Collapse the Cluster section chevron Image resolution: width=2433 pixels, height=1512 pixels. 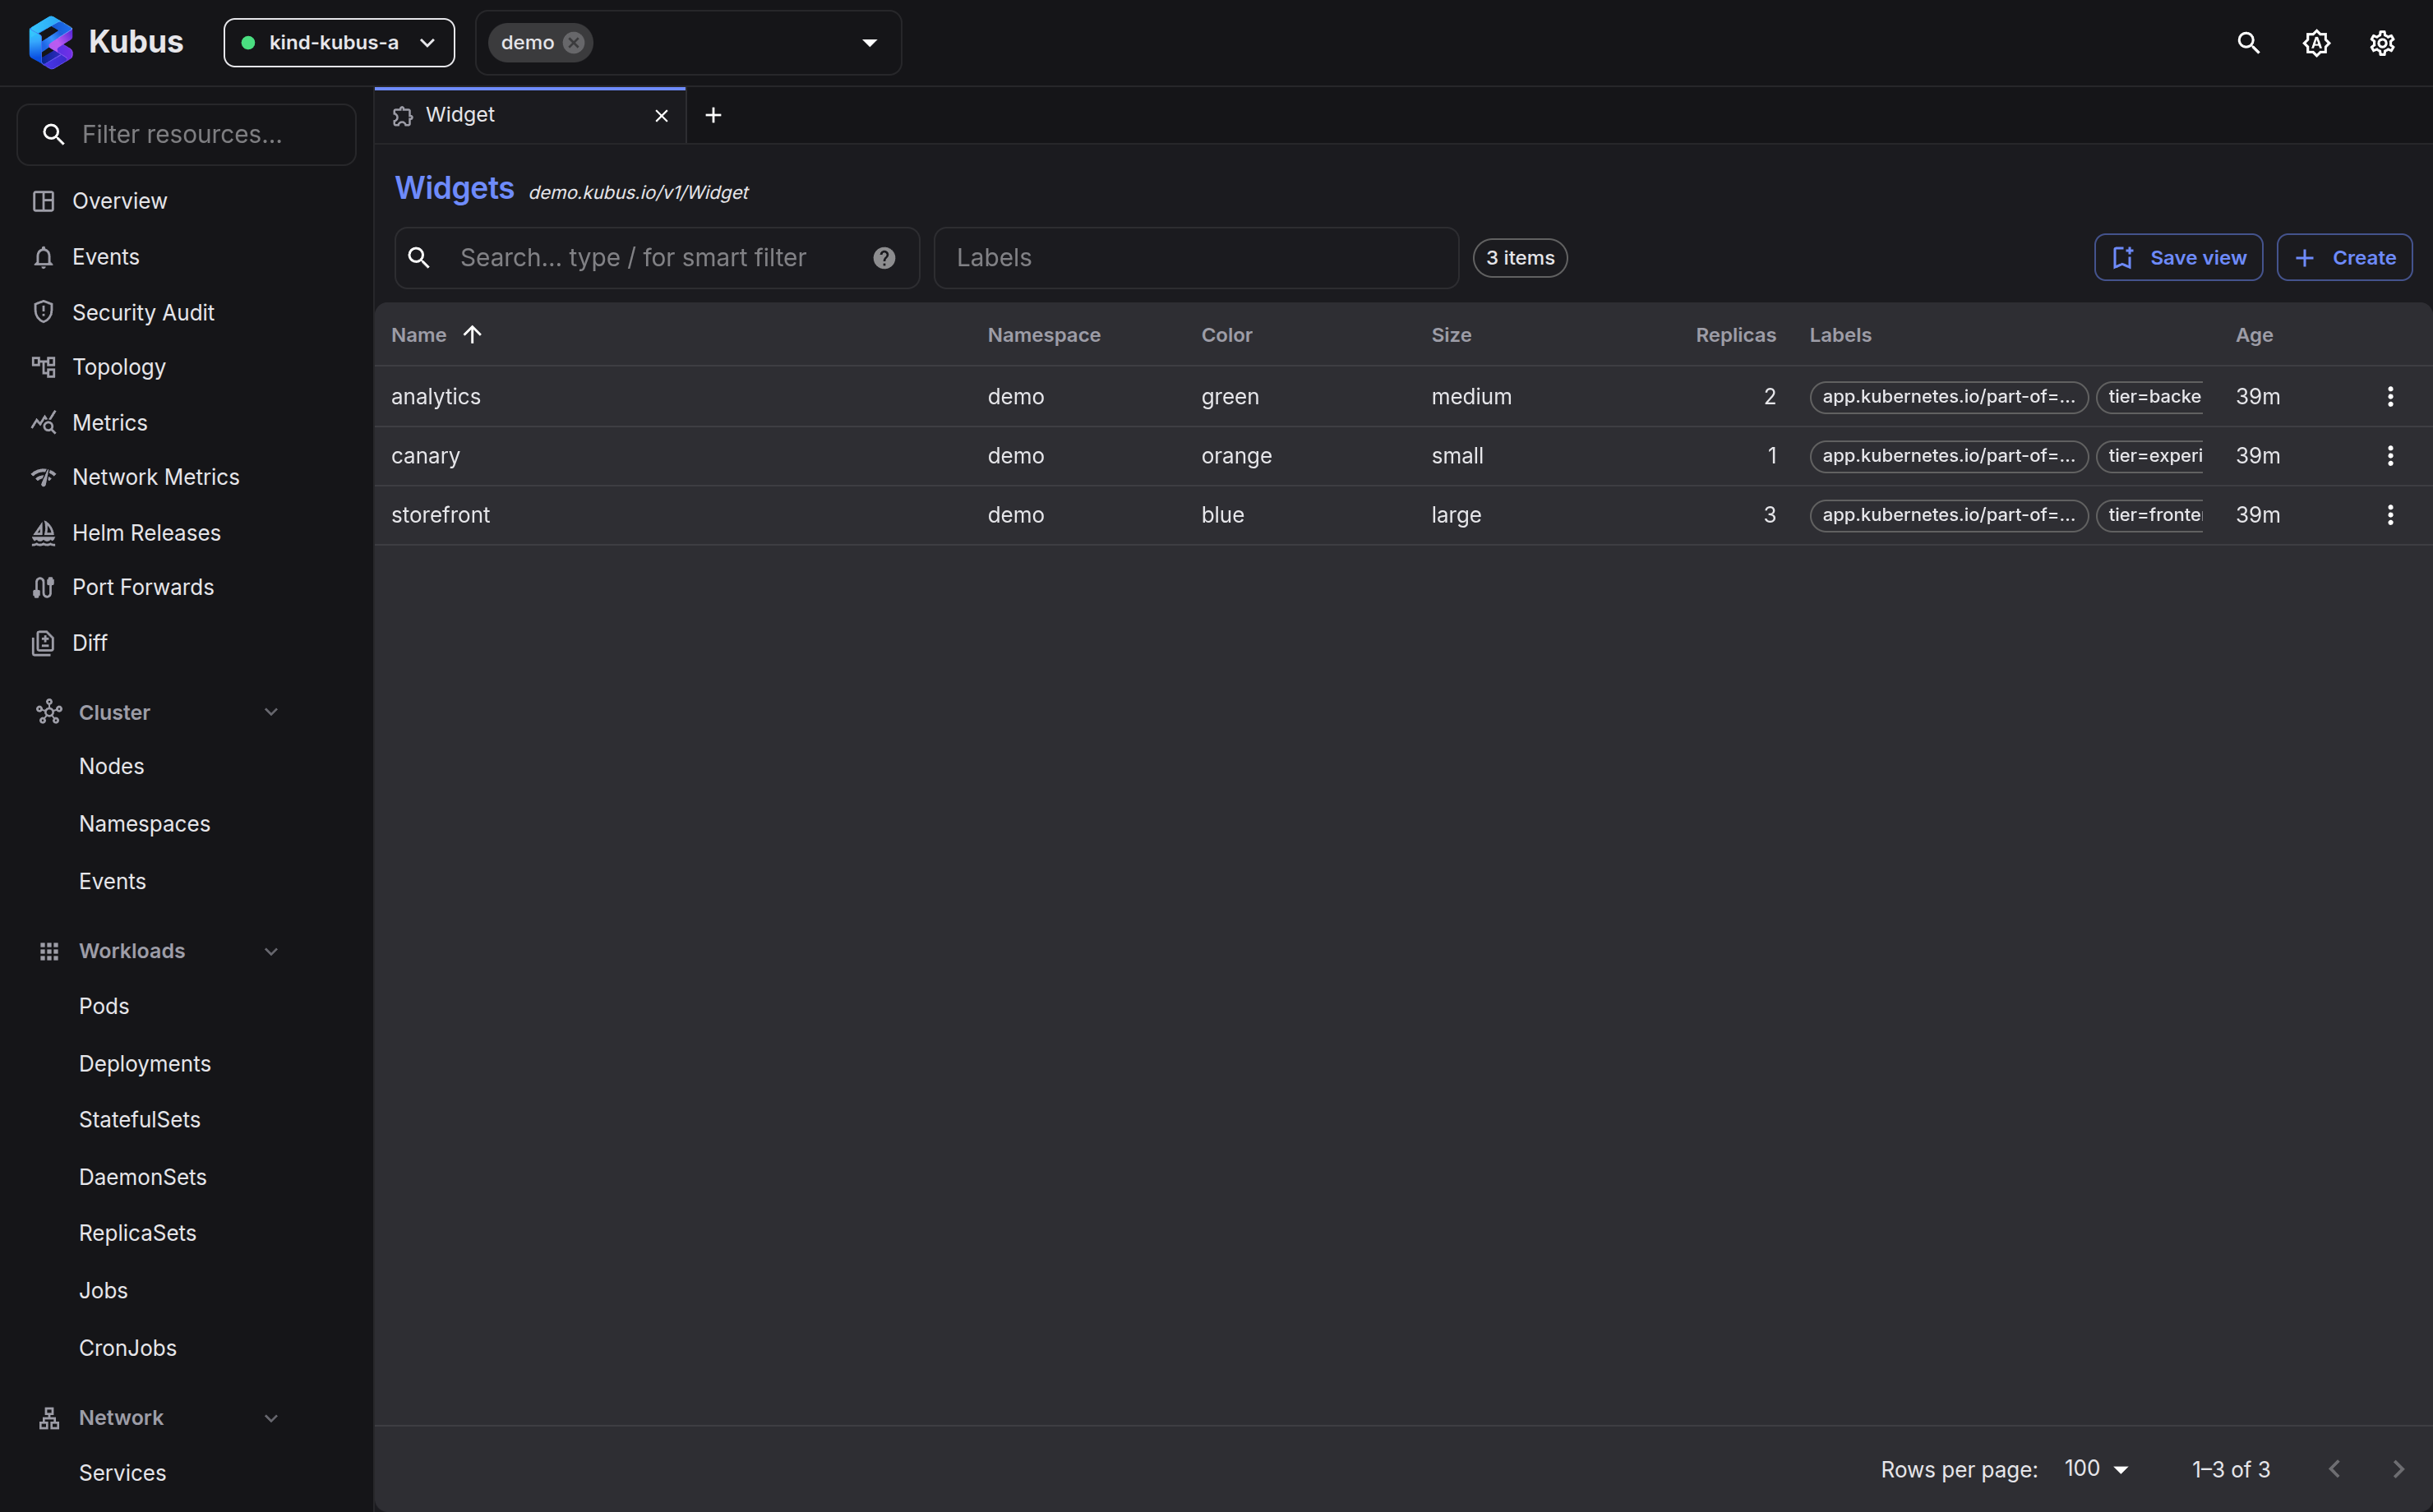[x=271, y=712]
